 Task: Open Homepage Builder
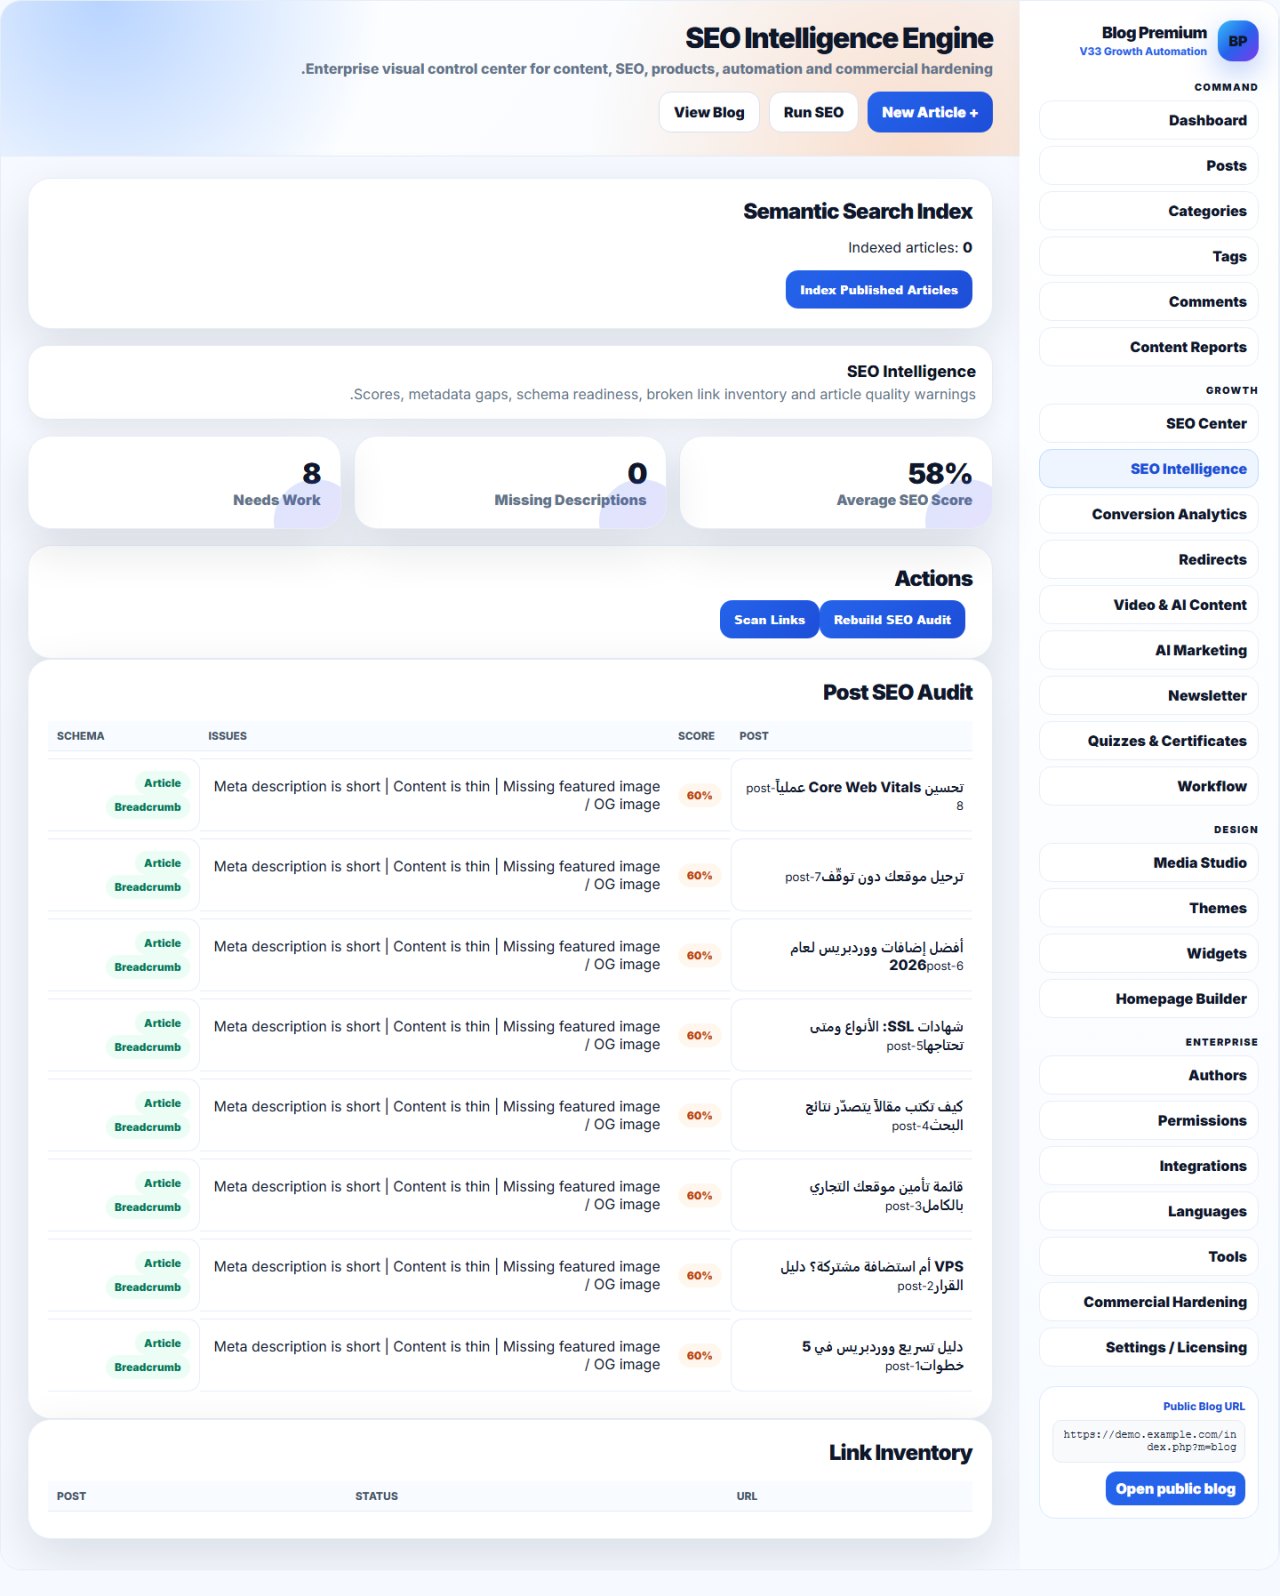coord(1148,999)
